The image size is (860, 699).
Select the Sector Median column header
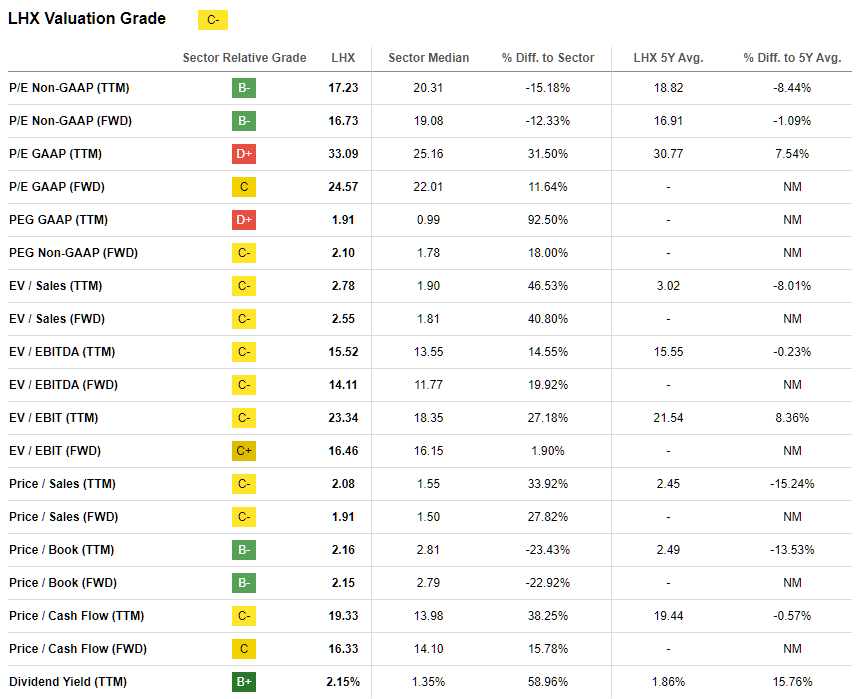coord(428,58)
